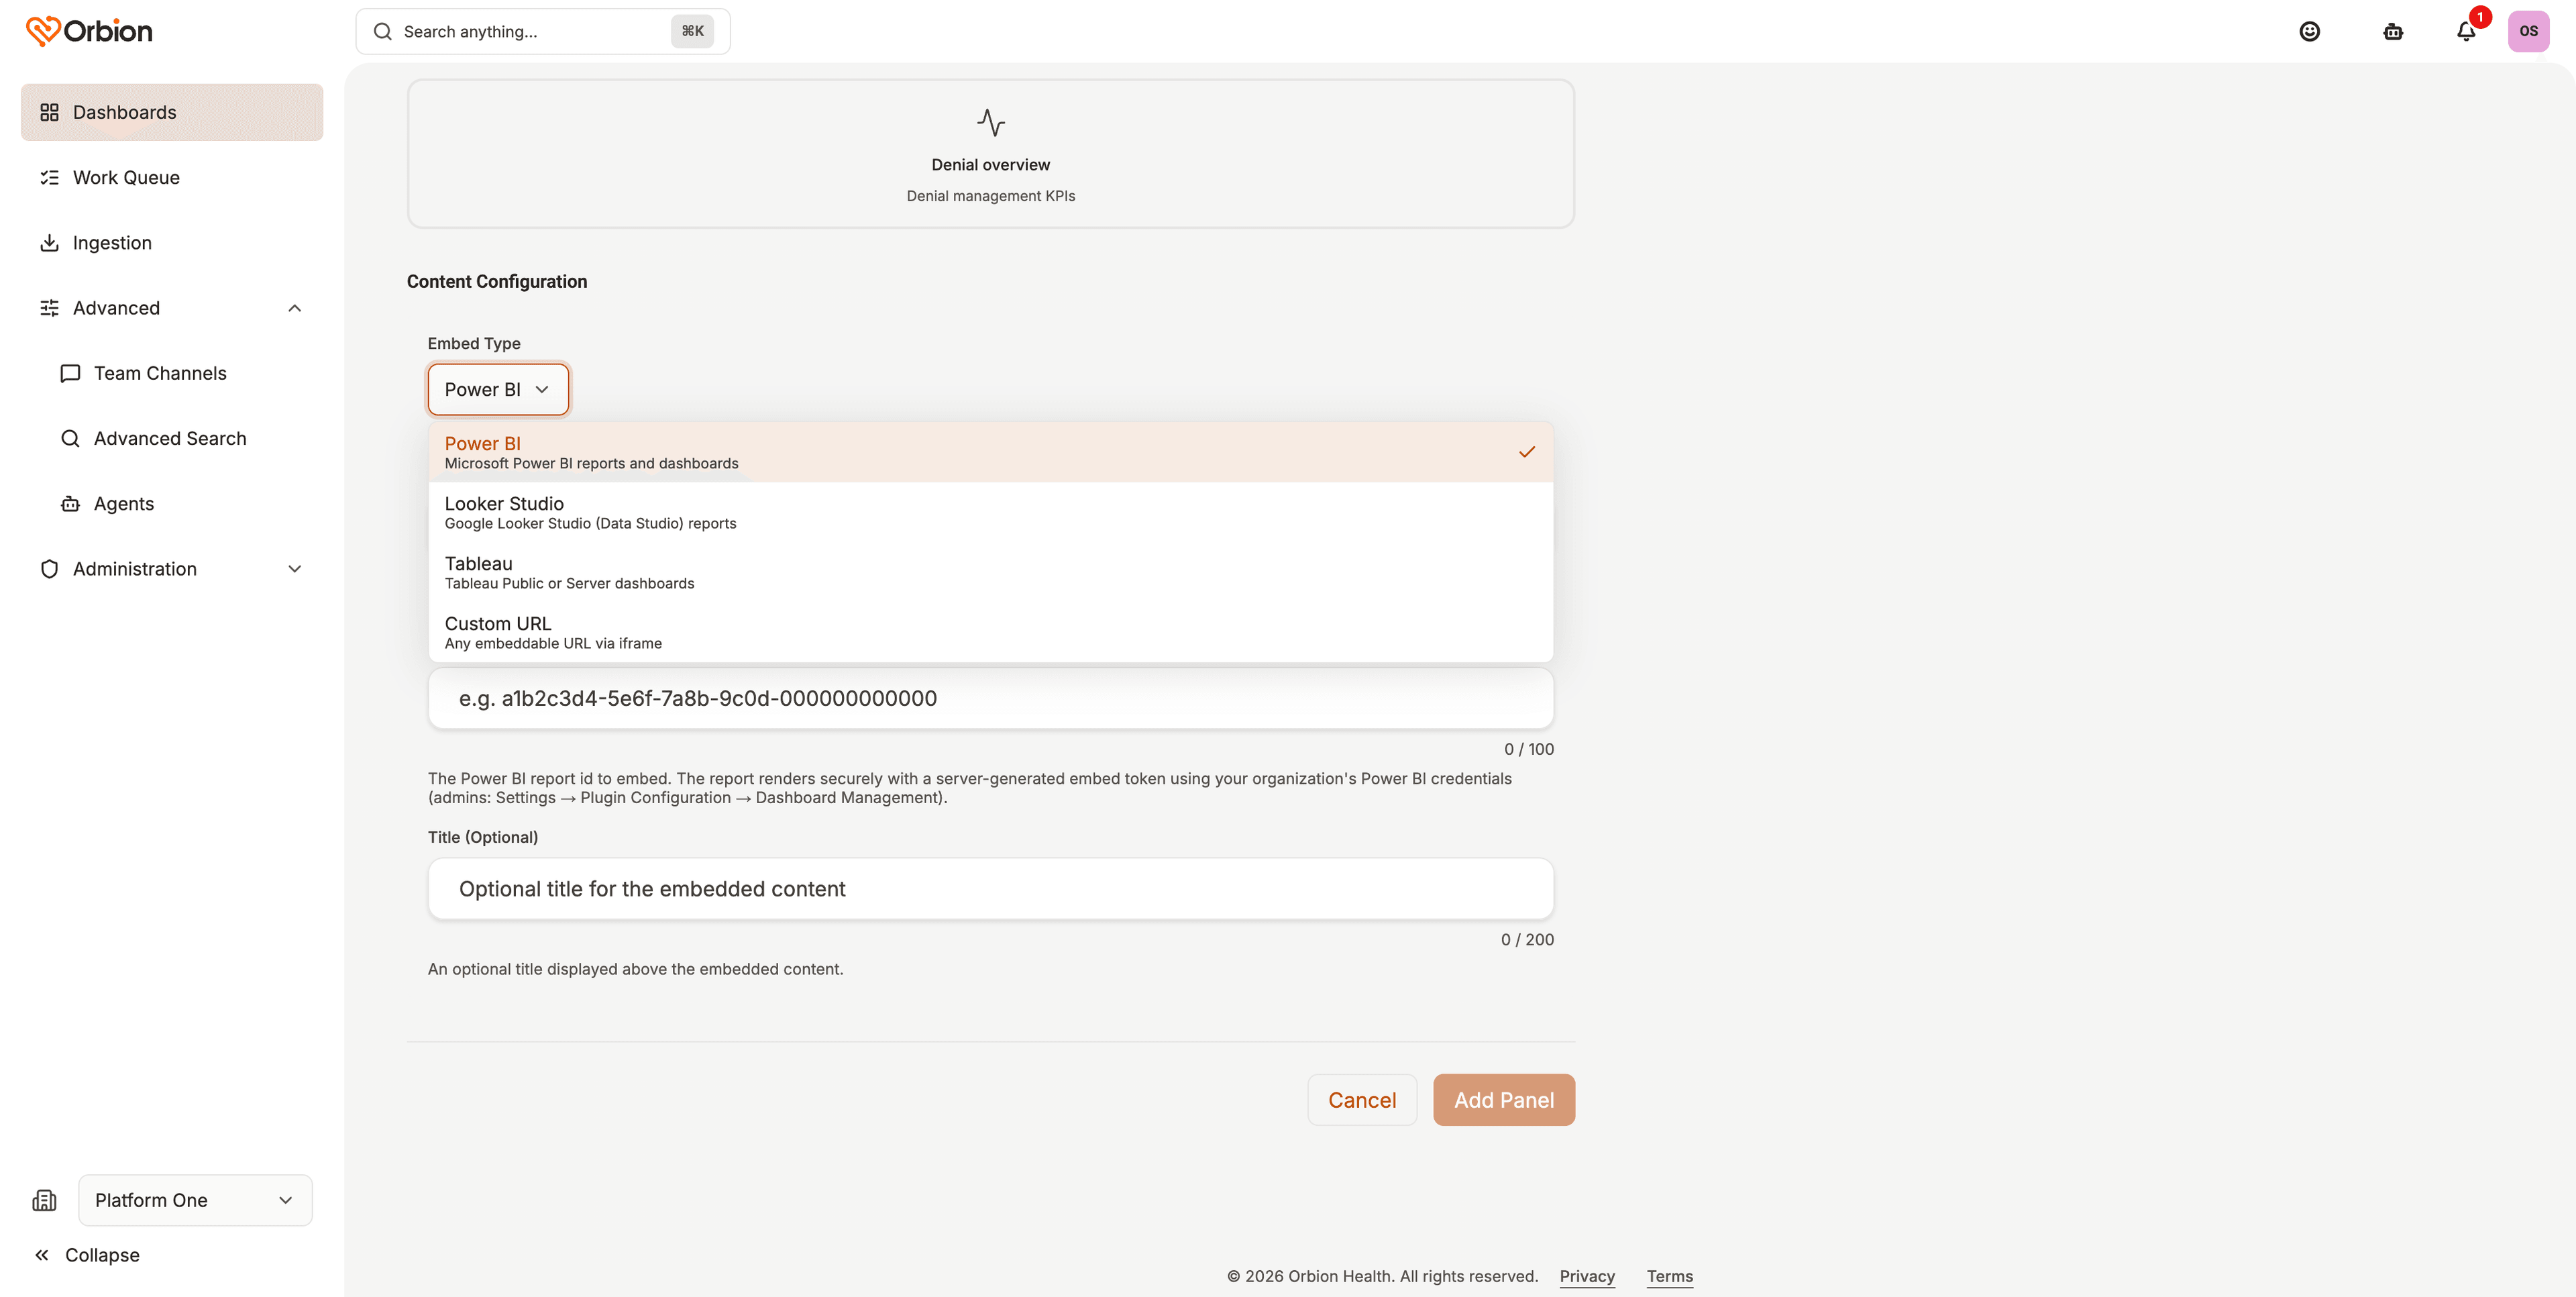Open the Privacy link
This screenshot has width=2576, height=1297.
(1587, 1276)
